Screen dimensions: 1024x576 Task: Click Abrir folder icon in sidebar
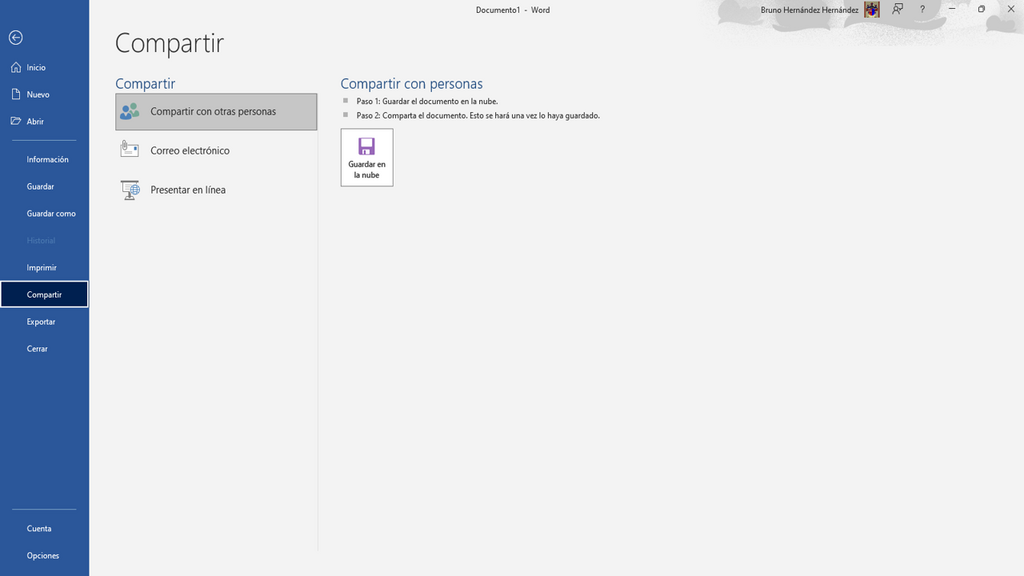tap(16, 121)
